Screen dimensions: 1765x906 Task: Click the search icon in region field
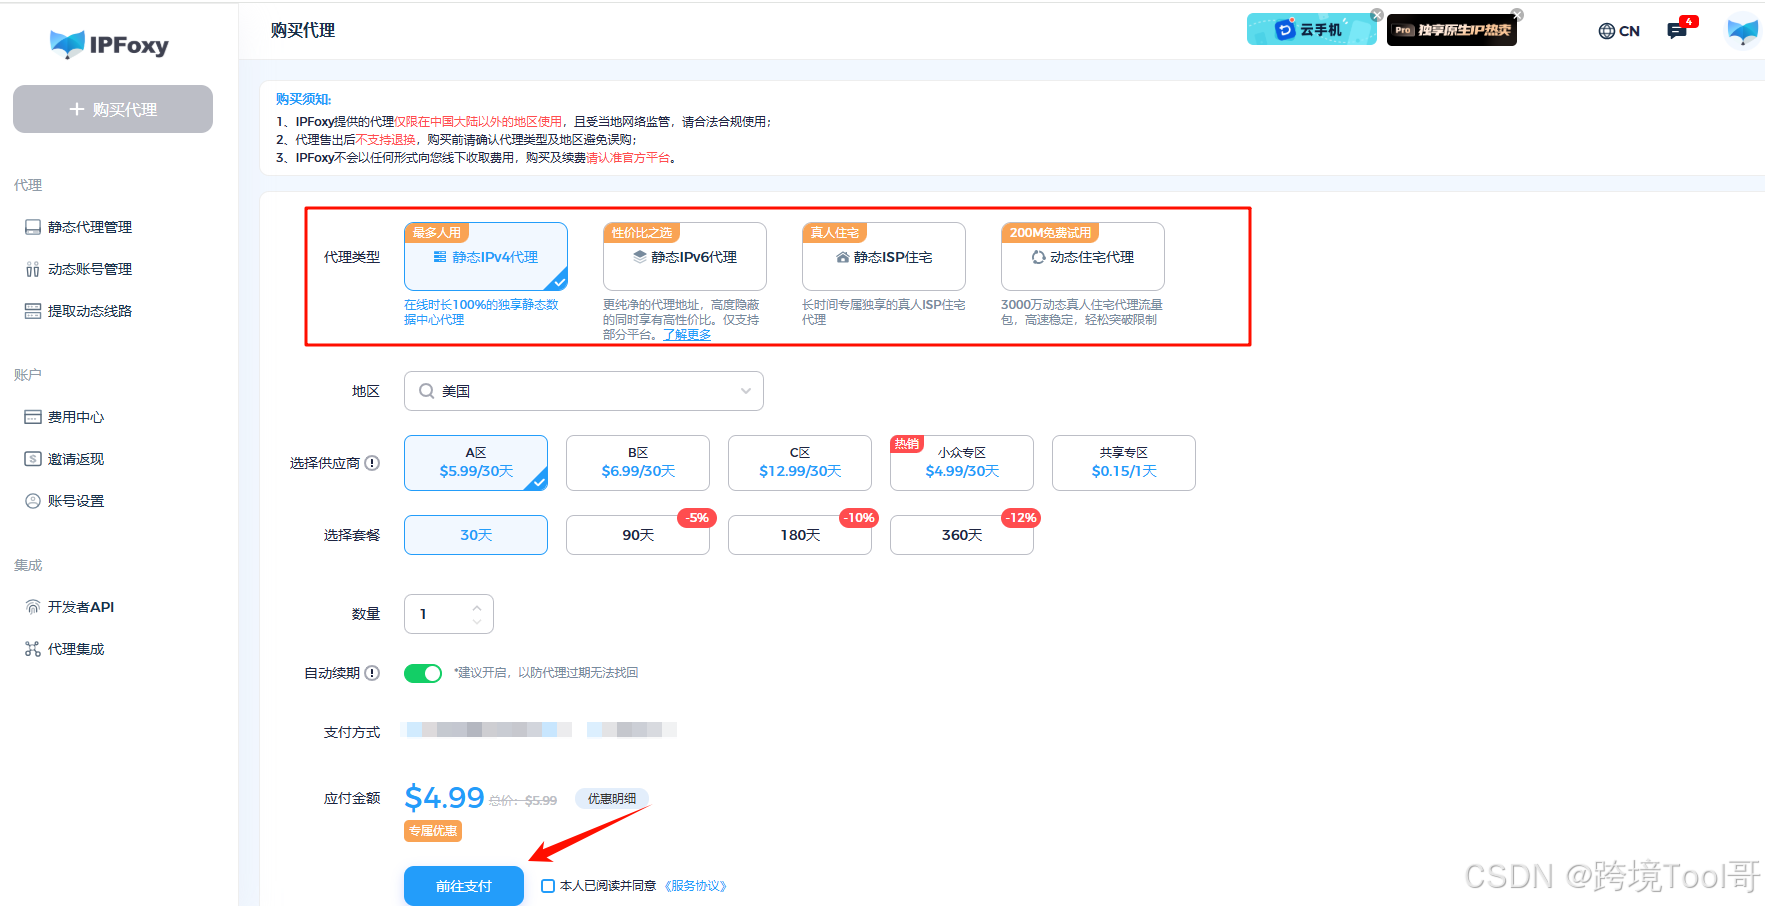coord(426,391)
